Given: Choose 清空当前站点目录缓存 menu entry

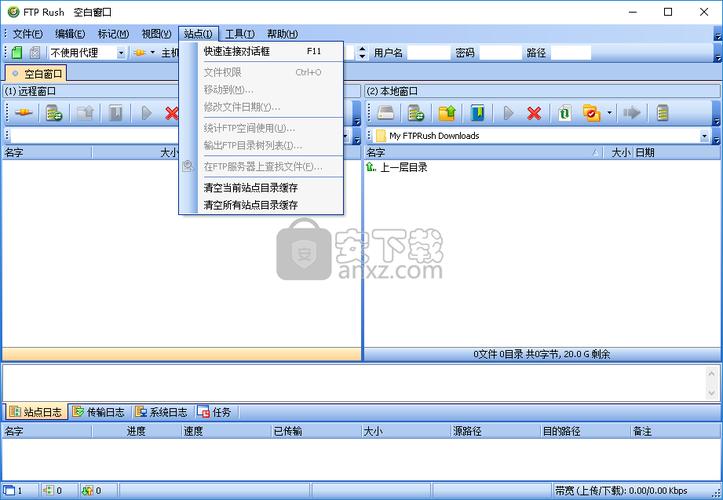Looking at the screenshot, I should (x=271, y=187).
